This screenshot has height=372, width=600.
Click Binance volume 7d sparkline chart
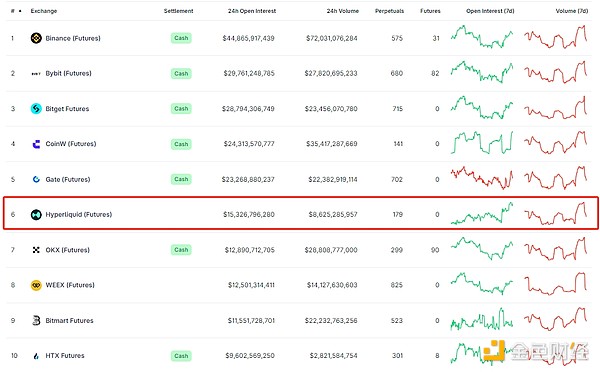[x=556, y=37]
